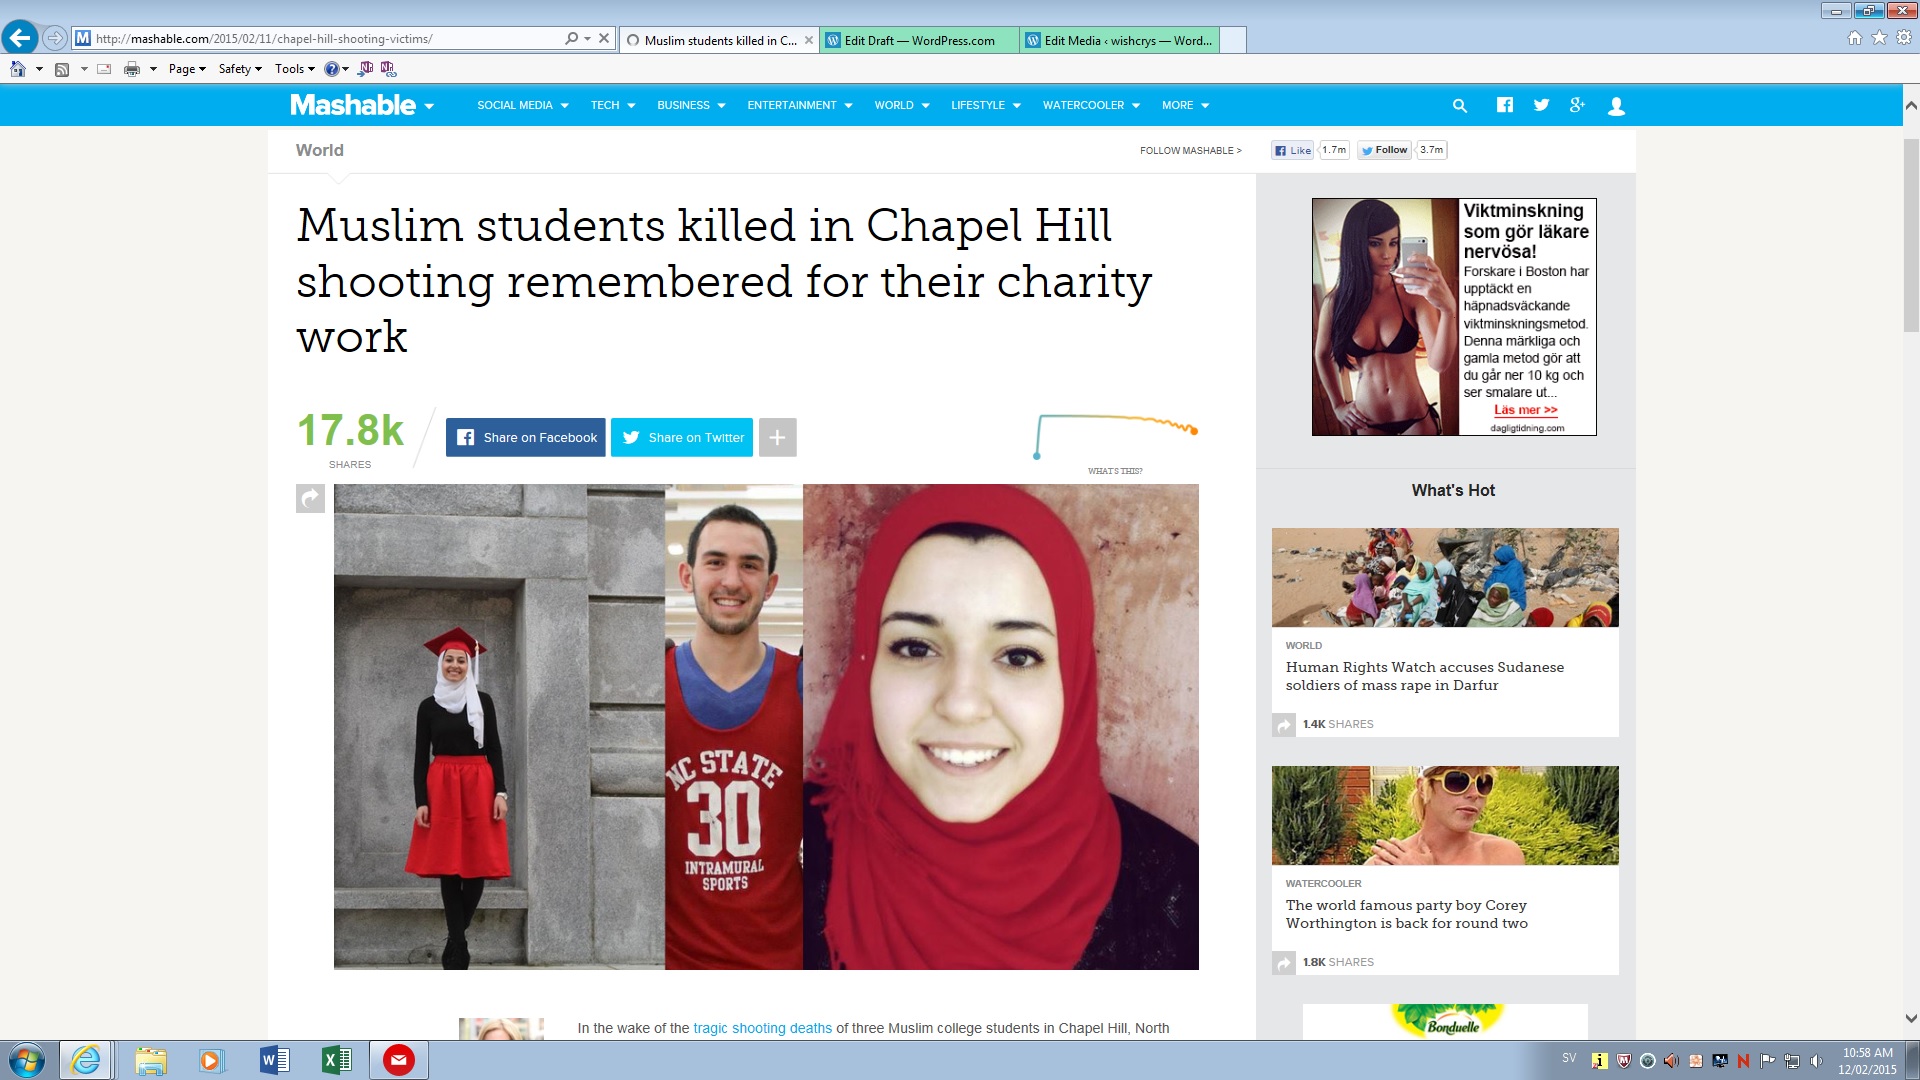
Task: Click the Twitter bird icon in header
Action: (1541, 105)
